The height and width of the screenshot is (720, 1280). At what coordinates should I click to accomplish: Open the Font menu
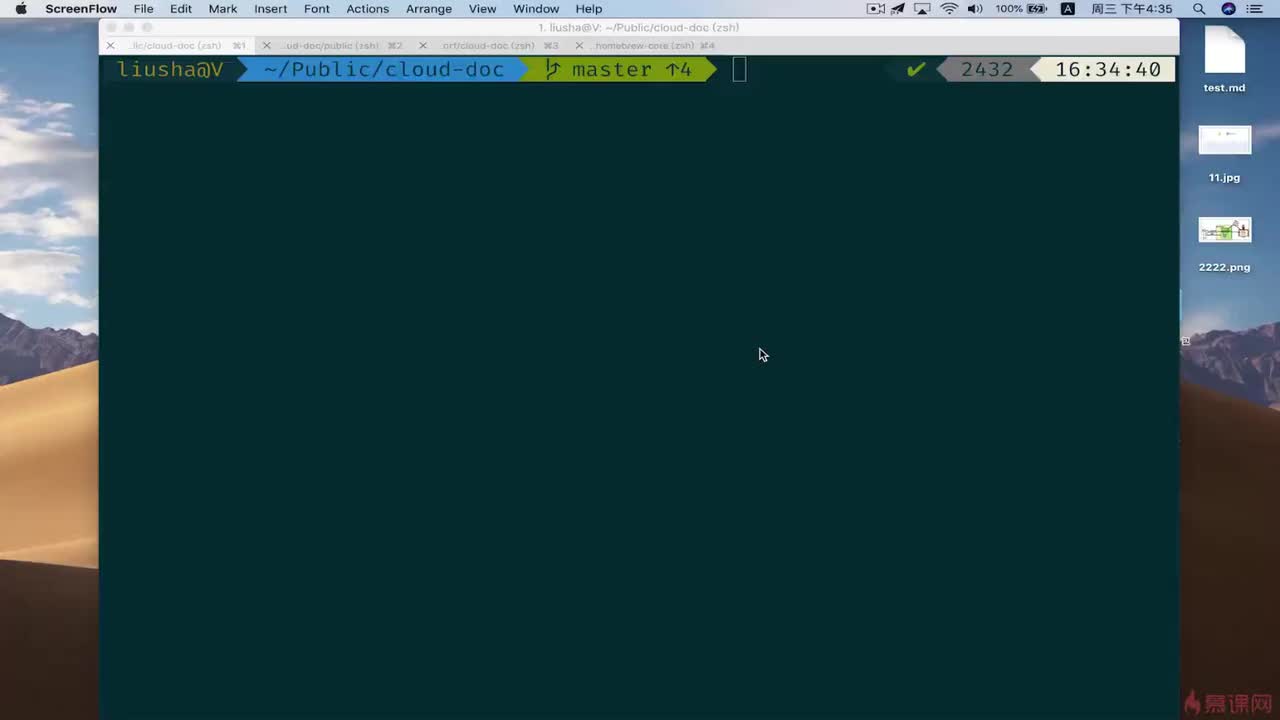click(317, 9)
